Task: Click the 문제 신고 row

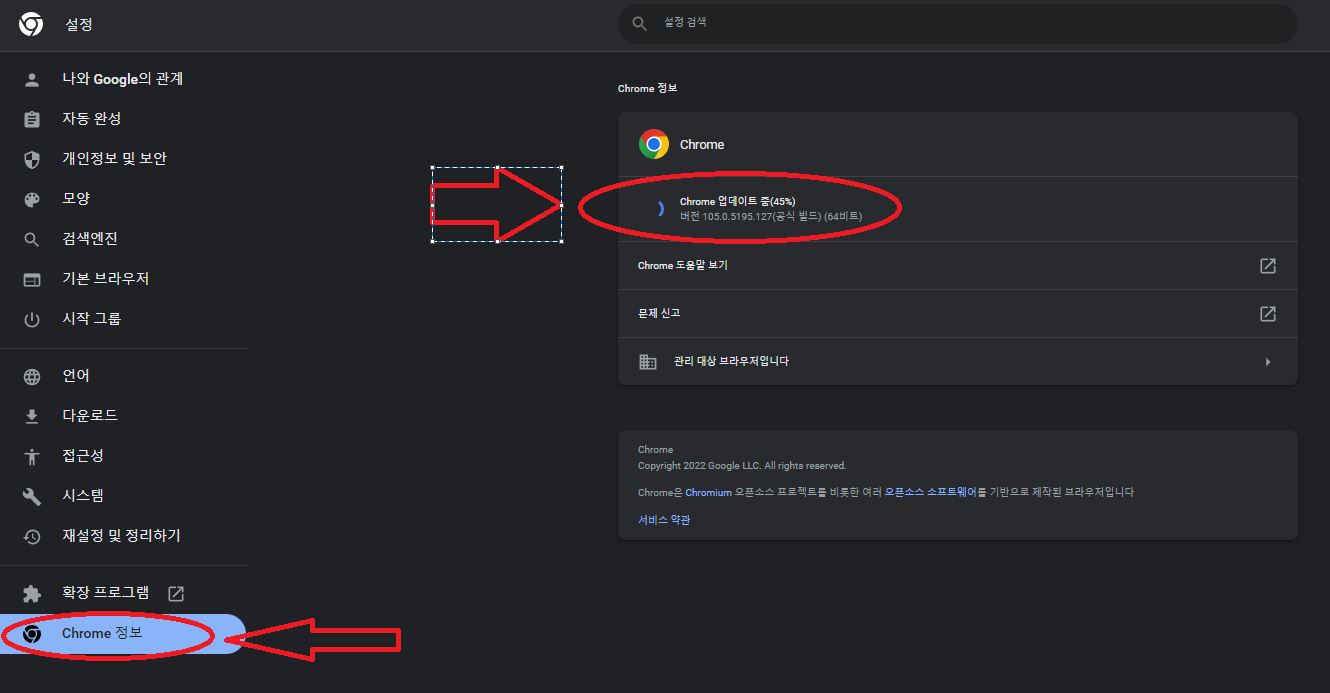Action: tap(957, 314)
